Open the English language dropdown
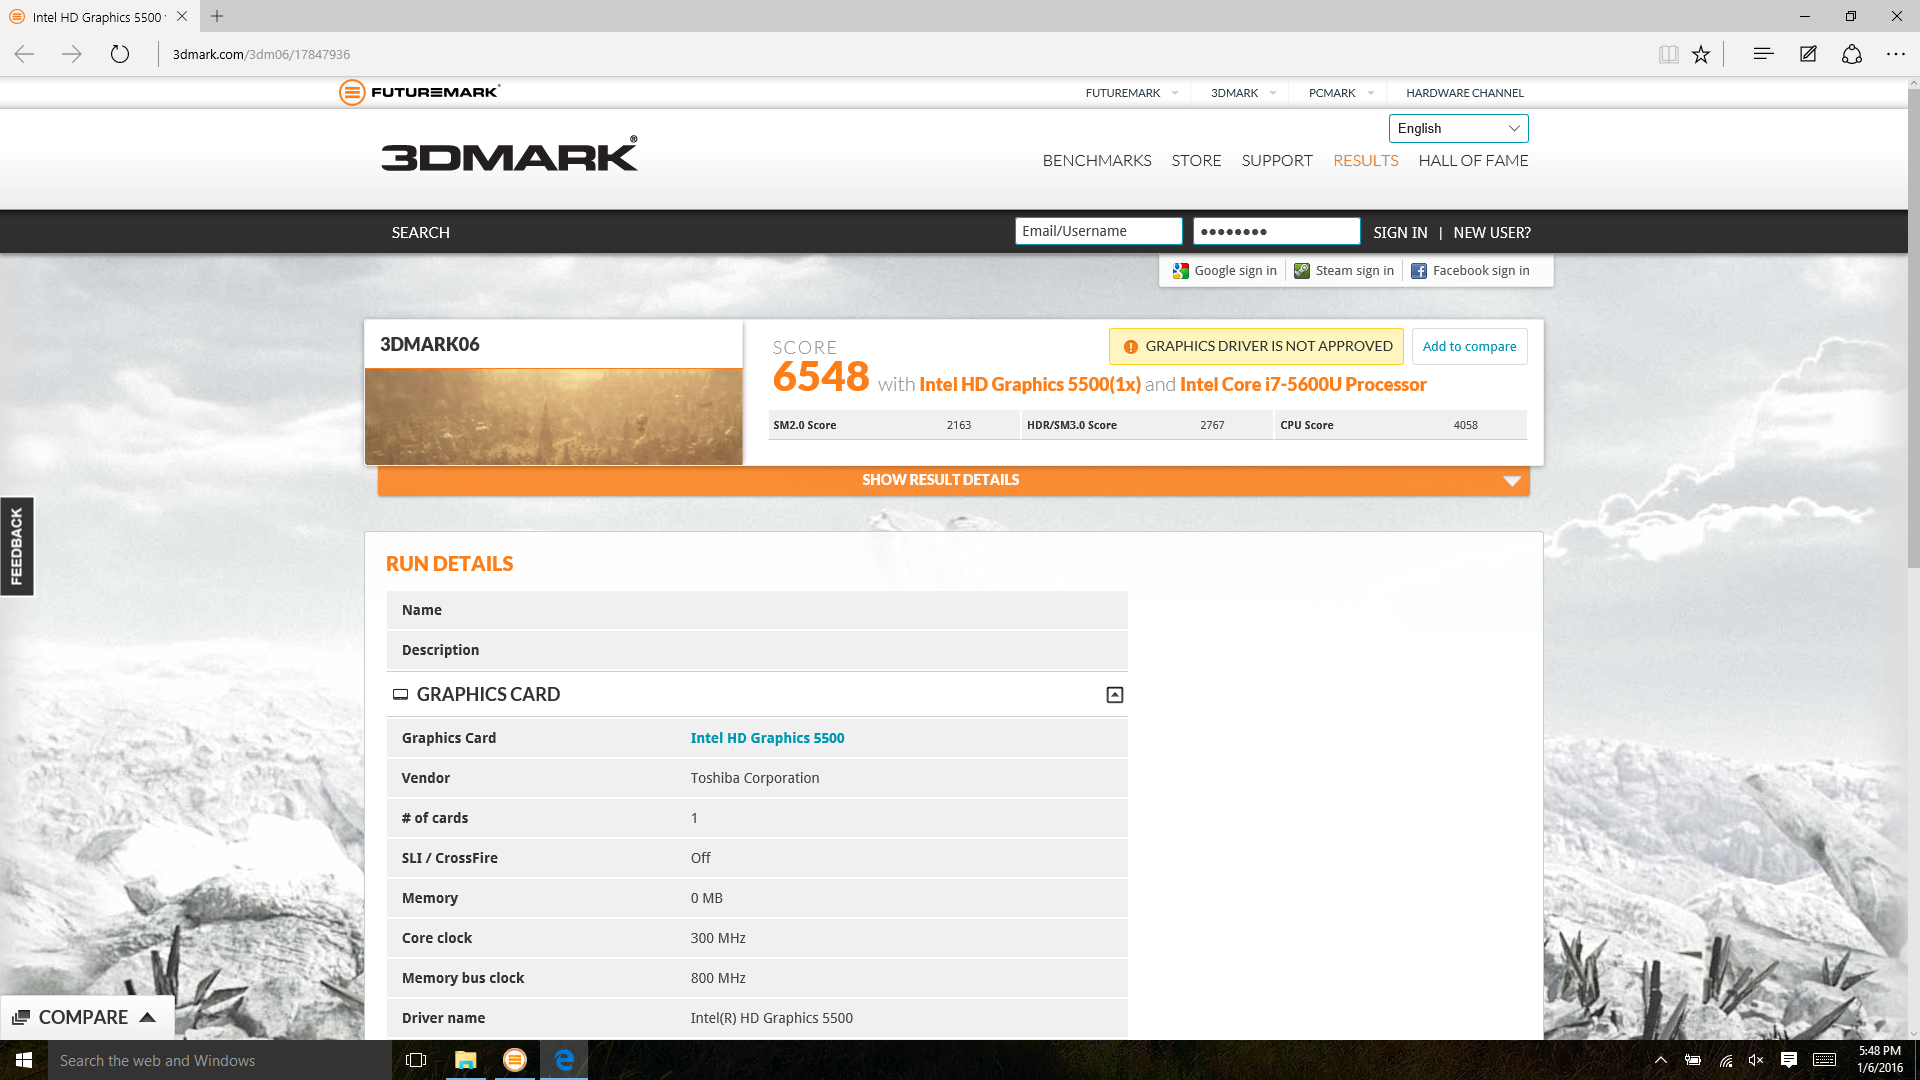1920x1080 pixels. 1458,128
